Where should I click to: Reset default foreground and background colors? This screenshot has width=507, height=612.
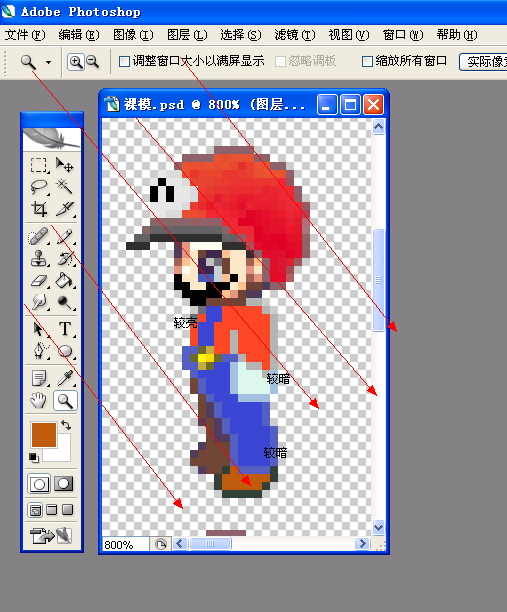click(34, 457)
